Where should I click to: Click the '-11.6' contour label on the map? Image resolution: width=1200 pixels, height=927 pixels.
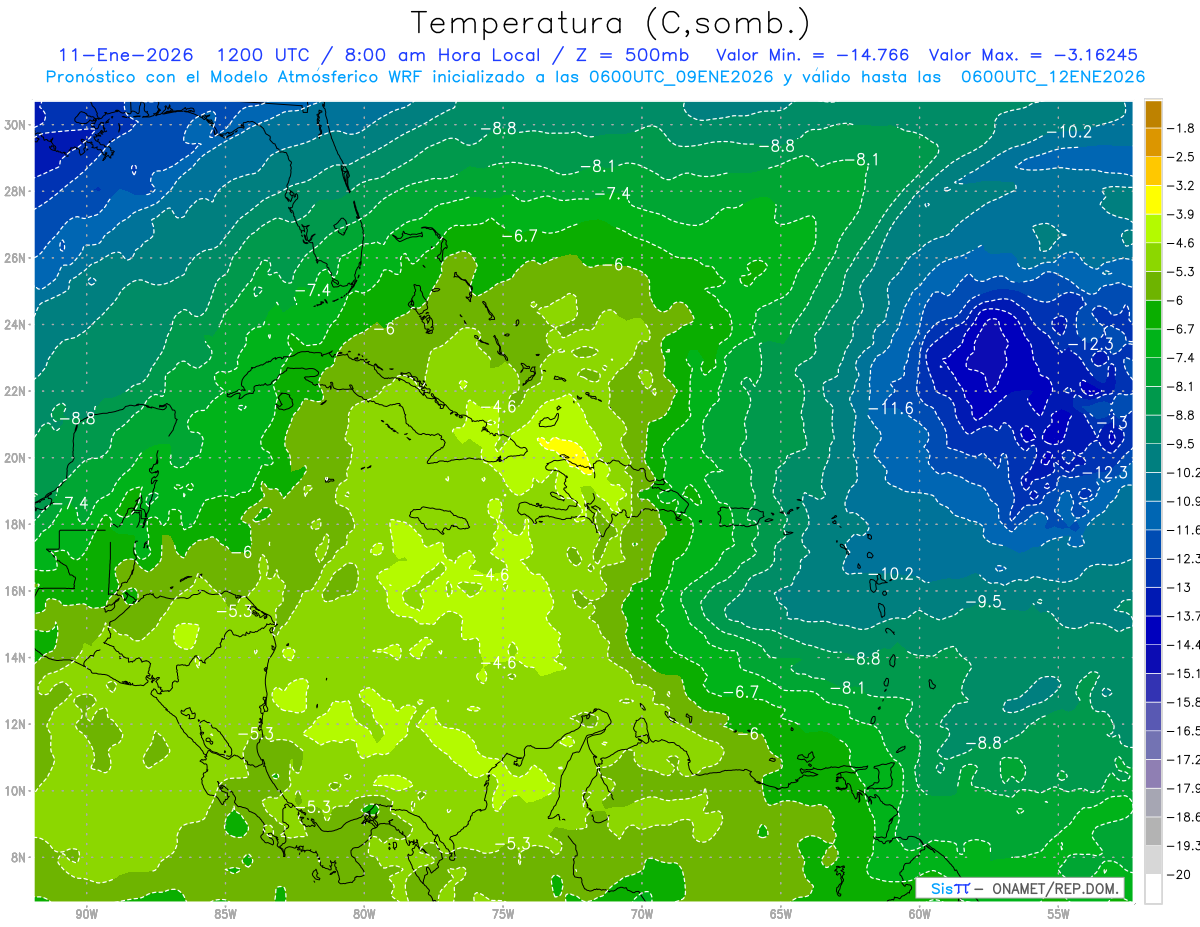click(890, 408)
